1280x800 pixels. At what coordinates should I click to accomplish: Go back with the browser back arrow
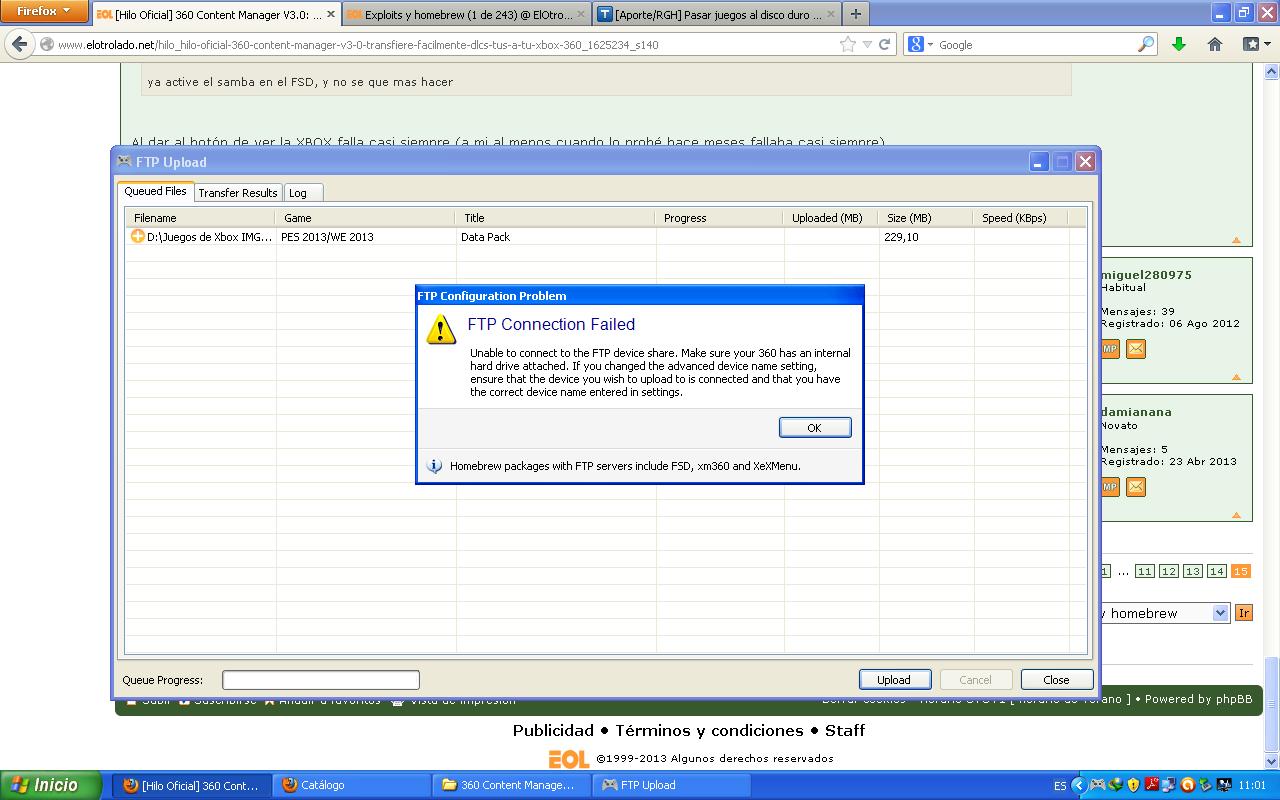point(19,44)
